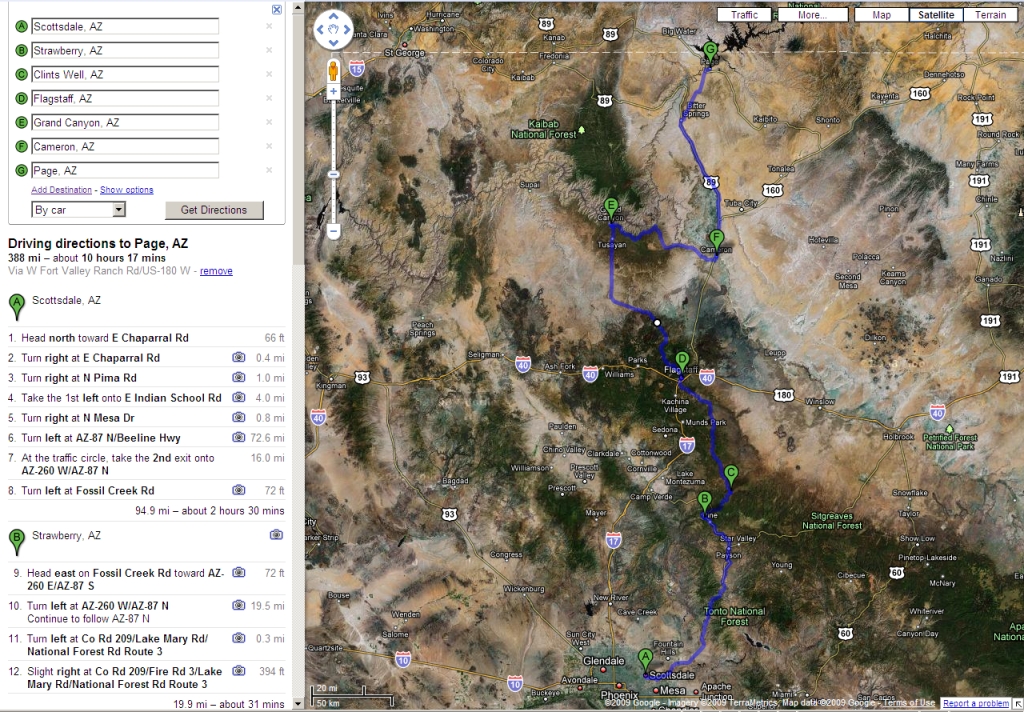Click the Strawberry, AZ input field
Viewport: 1024px width, 712px height.
coord(124,50)
